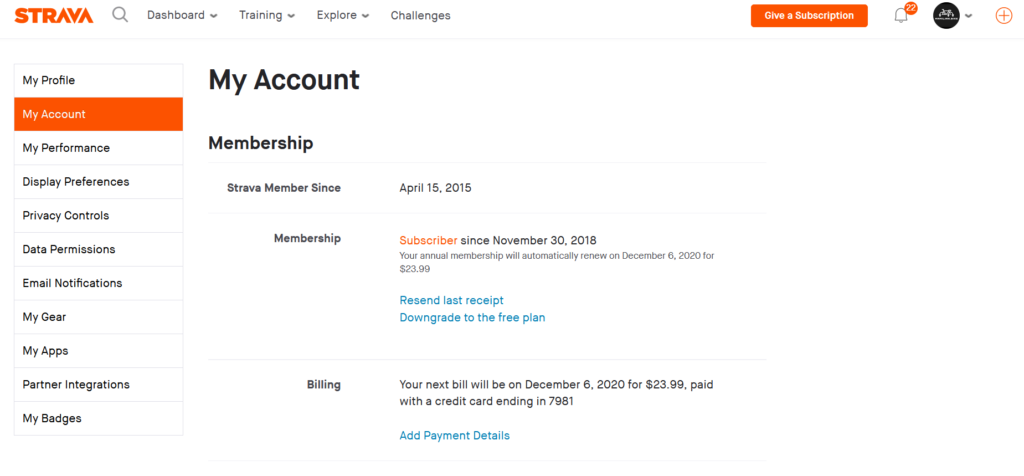Open Privacy Controls settings
Image resolution: width=1024 pixels, height=476 pixels.
click(99, 215)
